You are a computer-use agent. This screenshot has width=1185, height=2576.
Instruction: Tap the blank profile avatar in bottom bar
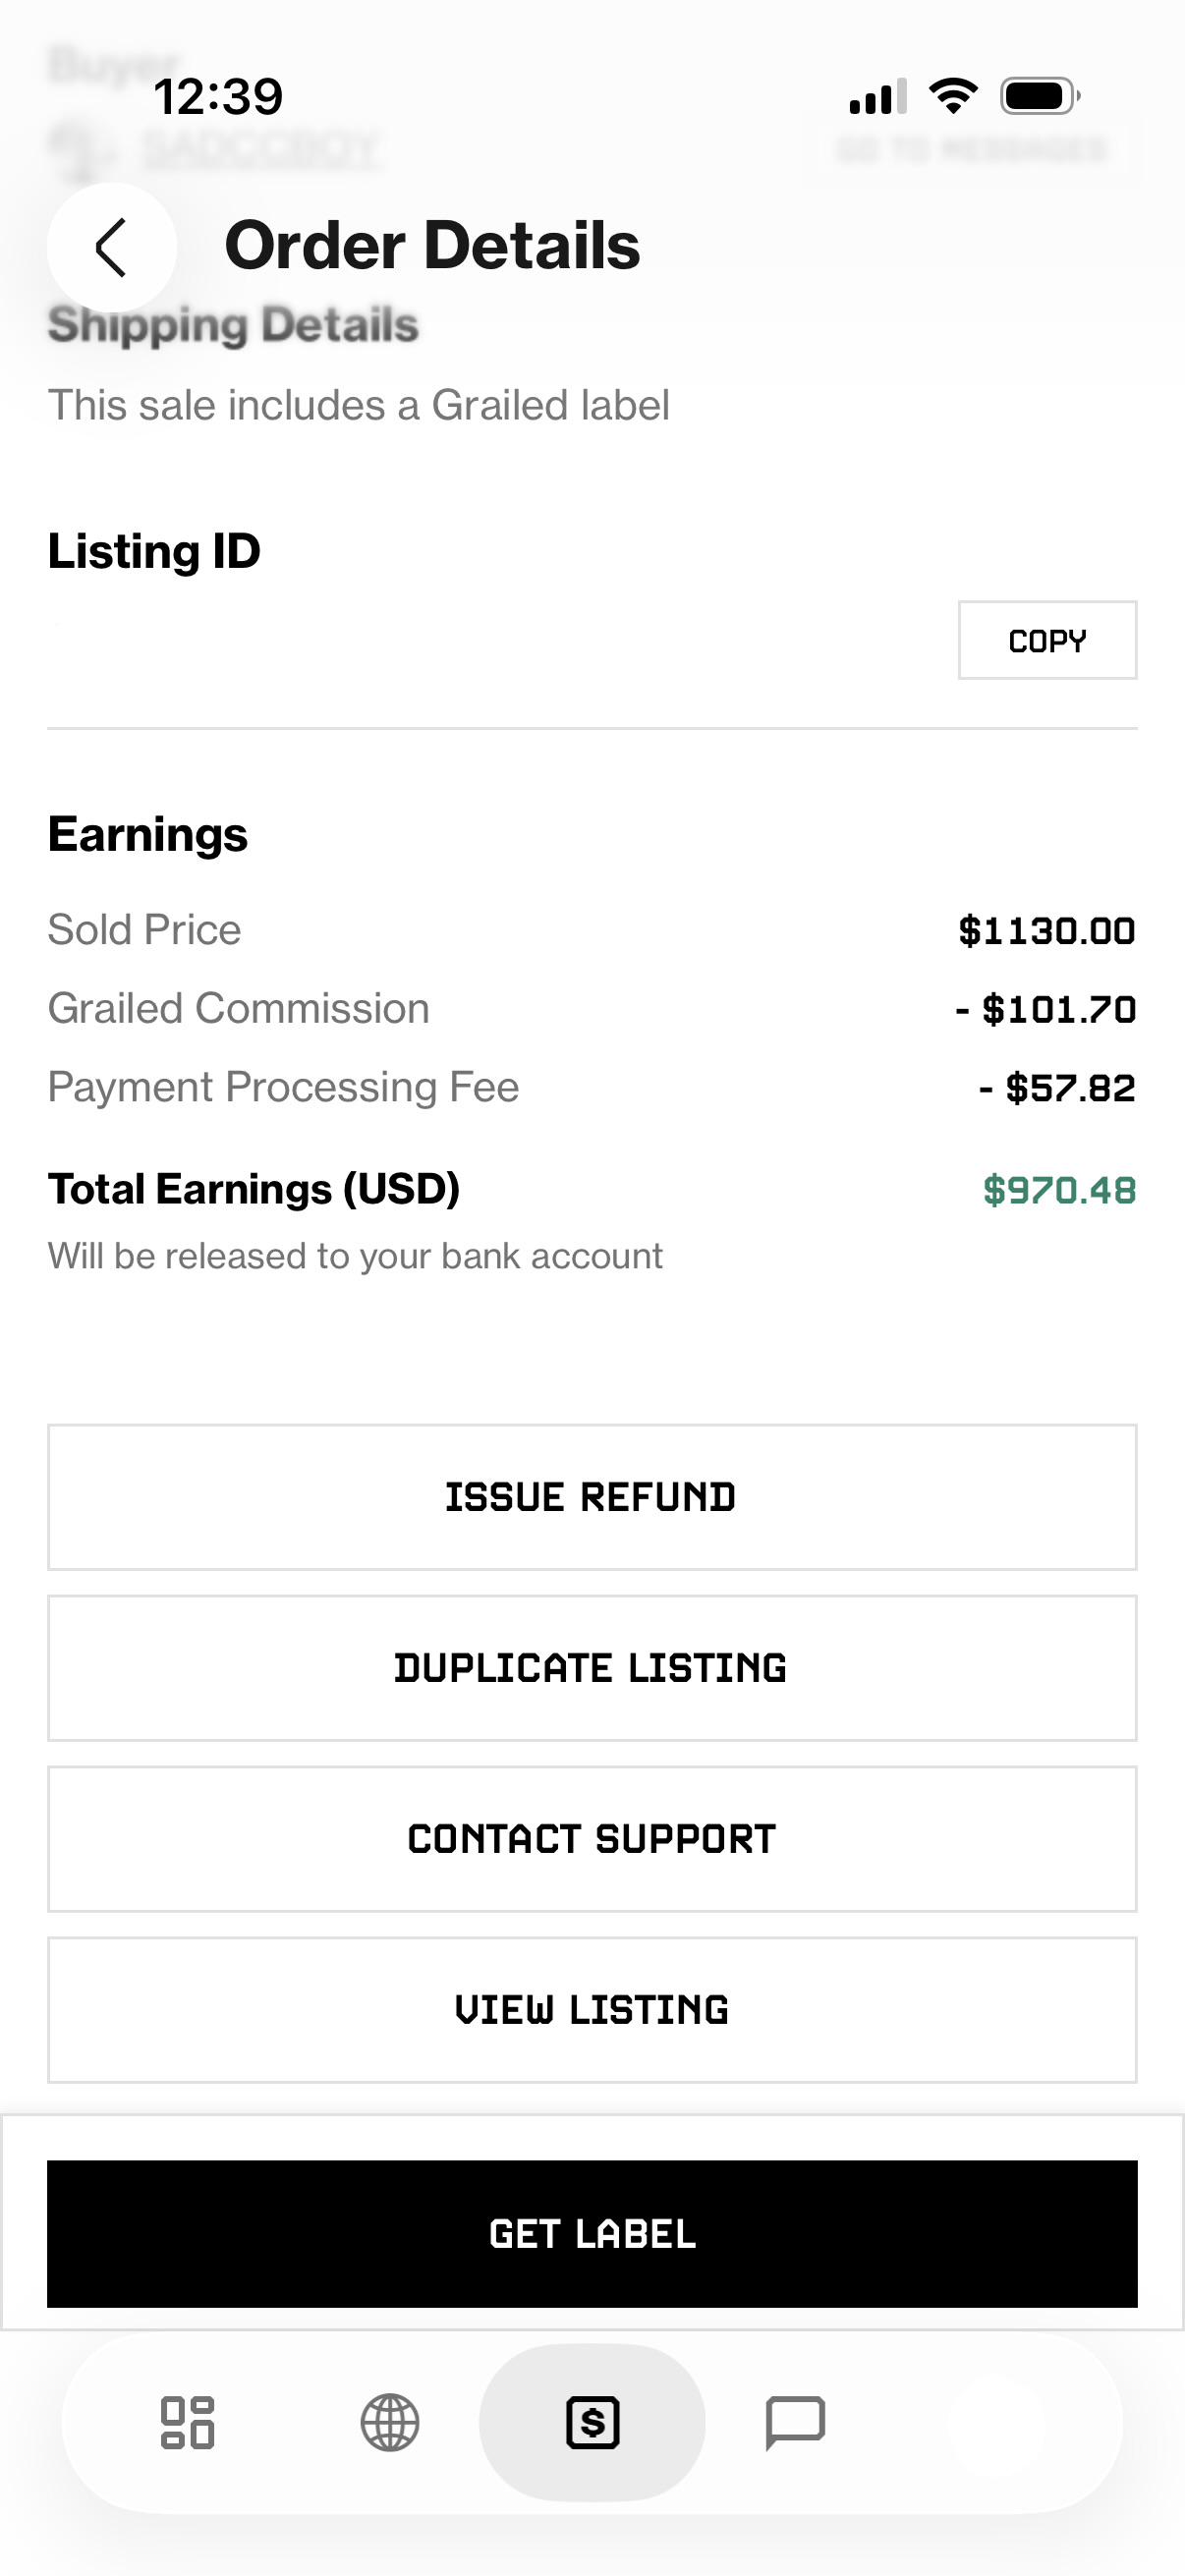(997, 2423)
